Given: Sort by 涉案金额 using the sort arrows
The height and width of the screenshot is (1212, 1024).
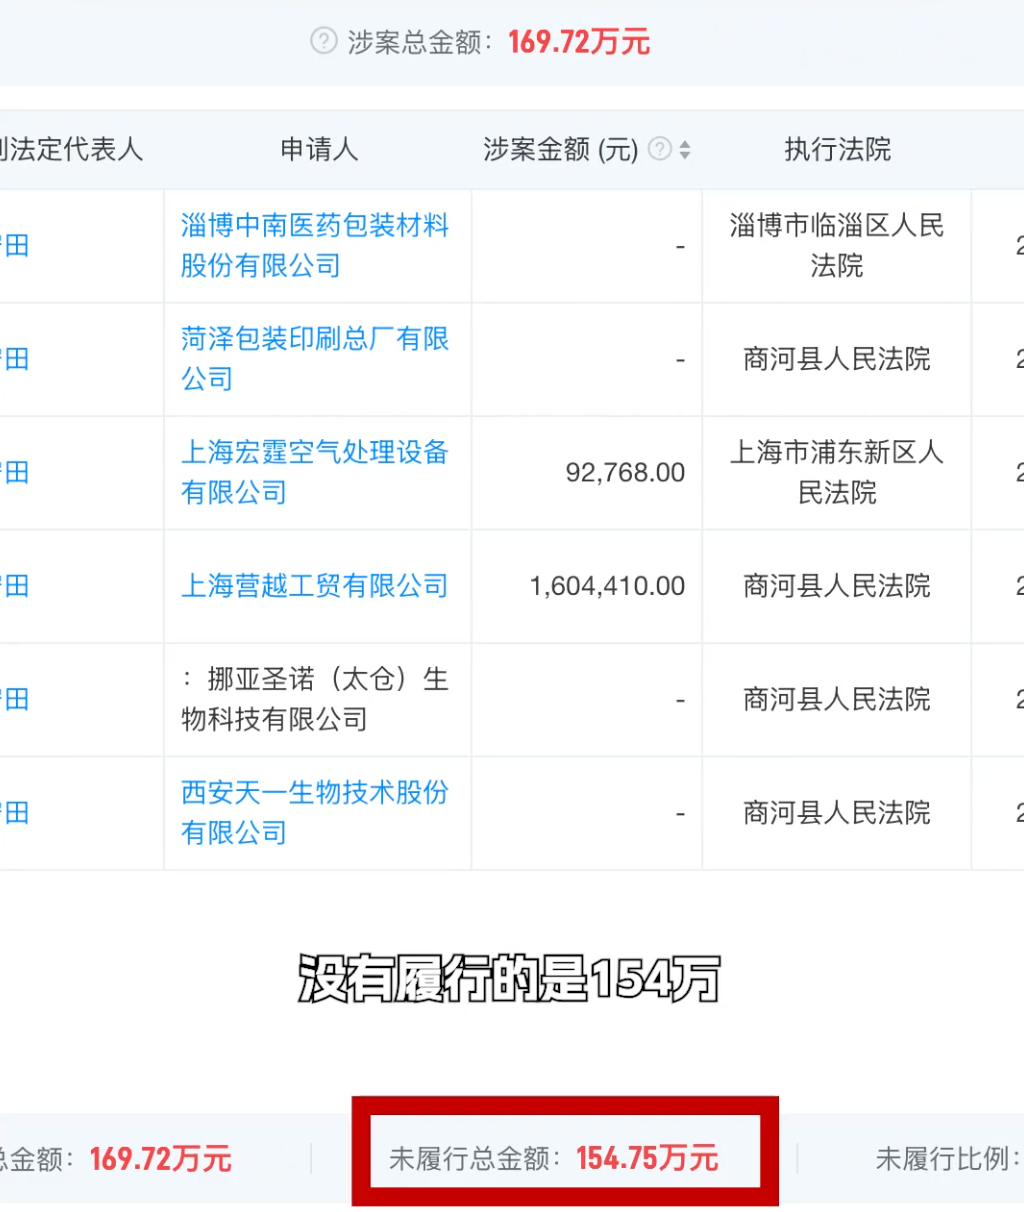Looking at the screenshot, I should [x=685, y=150].
